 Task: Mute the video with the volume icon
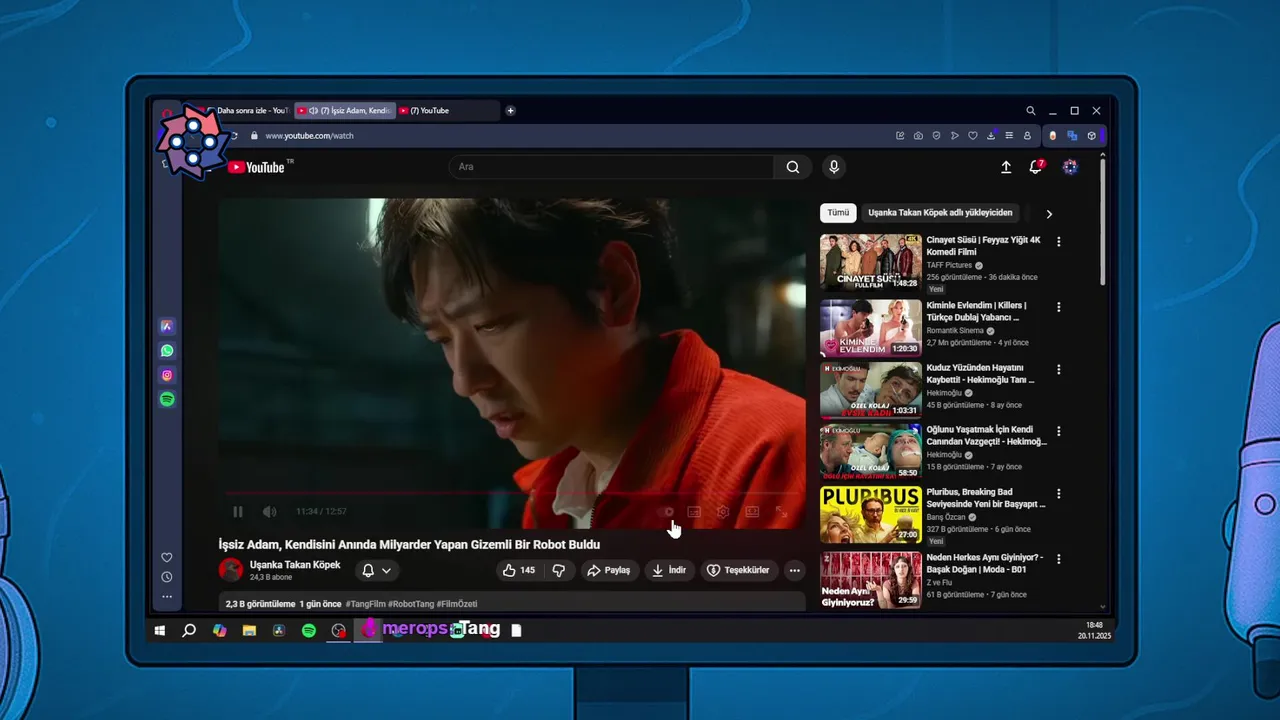click(x=269, y=512)
